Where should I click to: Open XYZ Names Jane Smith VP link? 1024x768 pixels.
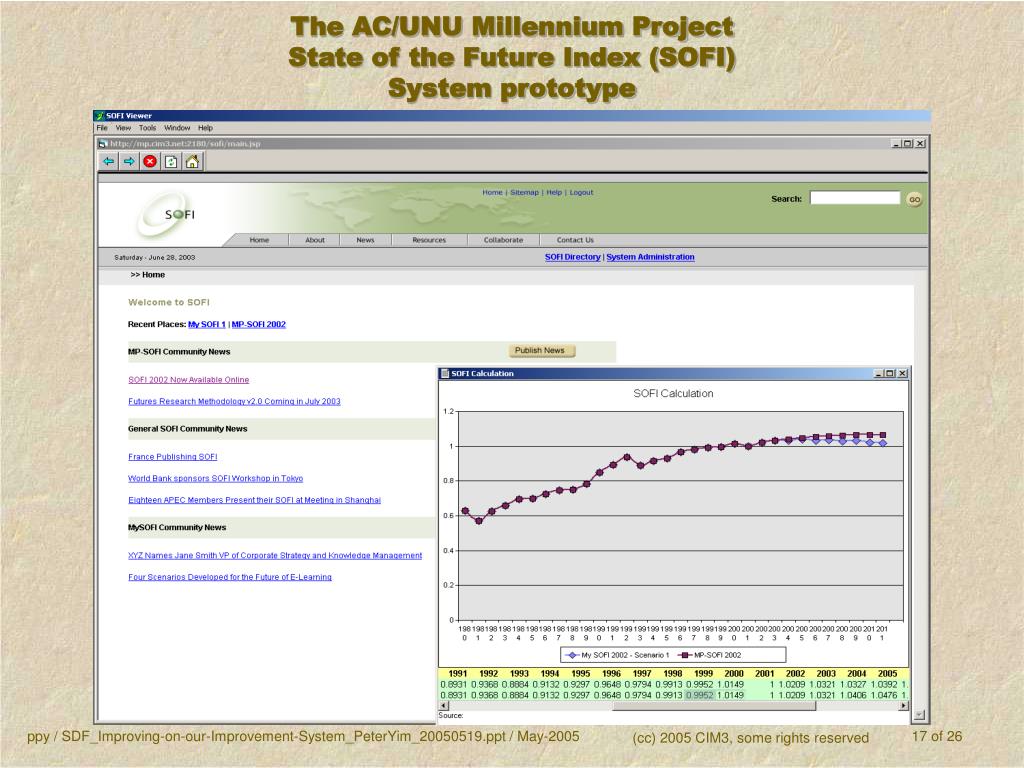275,556
